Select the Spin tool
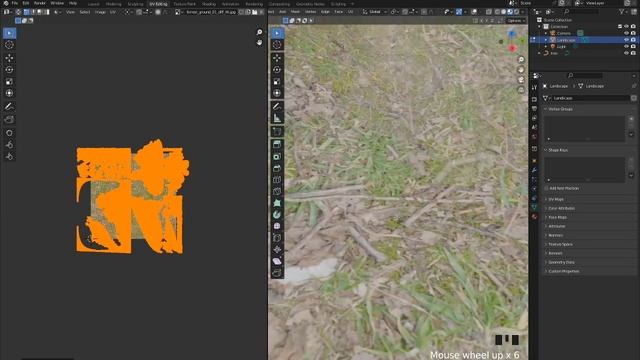Viewport: 640px width, 360px height. point(277,214)
